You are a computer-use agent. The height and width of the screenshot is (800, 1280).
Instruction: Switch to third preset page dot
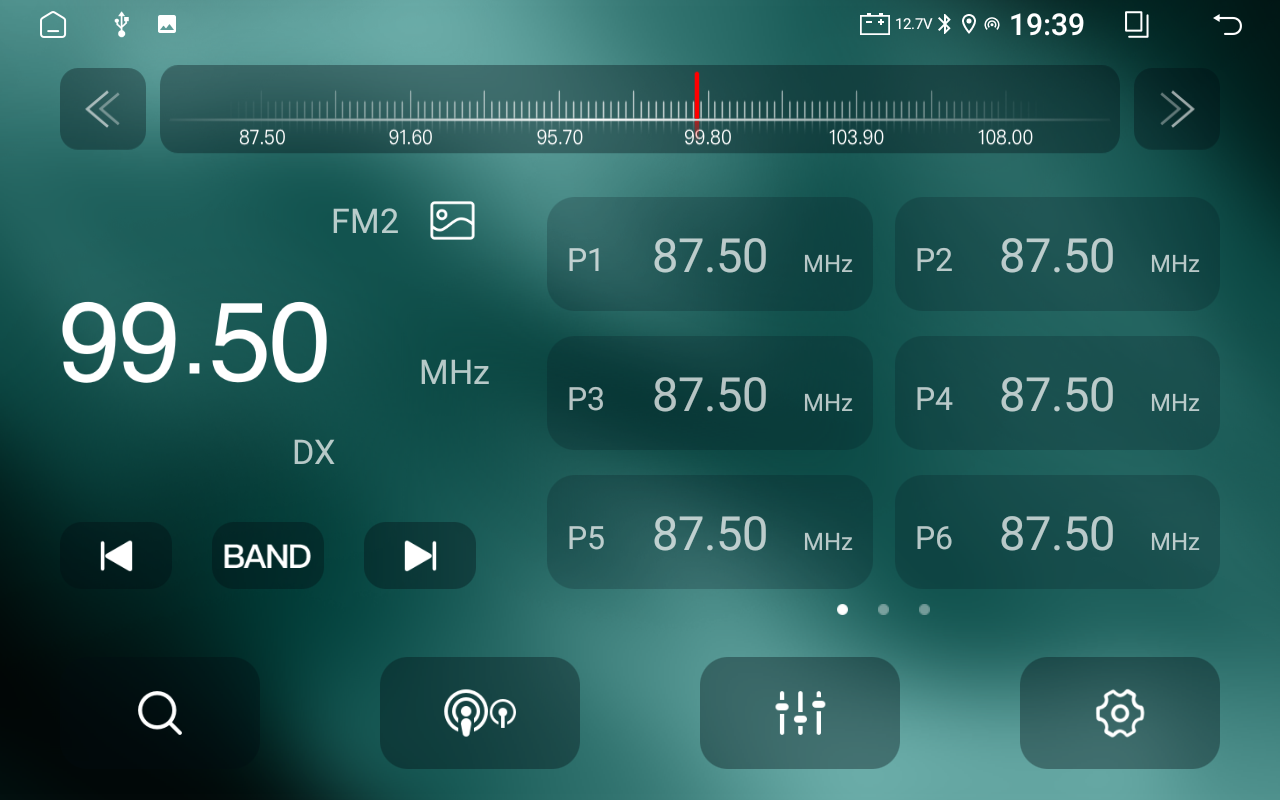click(x=924, y=609)
